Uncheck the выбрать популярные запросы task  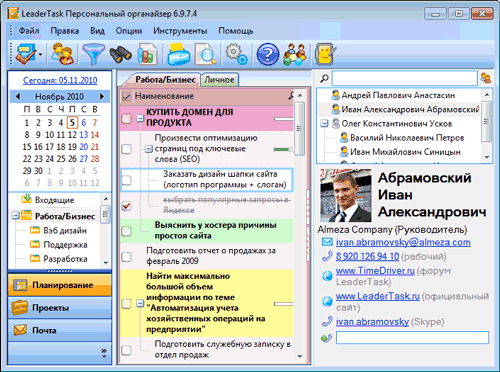coord(126,205)
